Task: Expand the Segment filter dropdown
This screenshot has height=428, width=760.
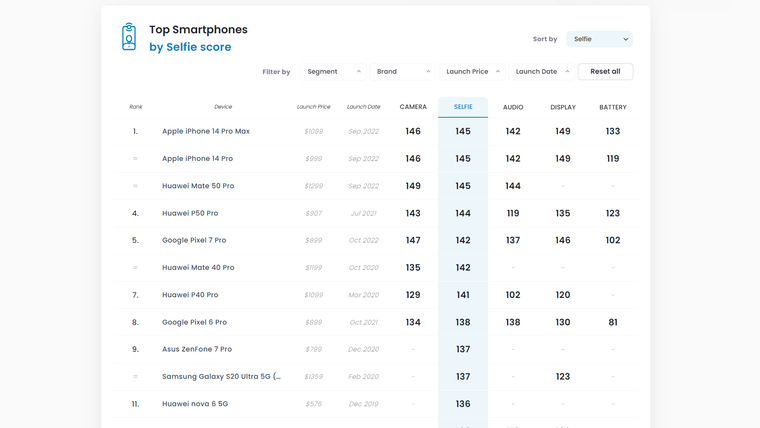Action: tap(335, 72)
